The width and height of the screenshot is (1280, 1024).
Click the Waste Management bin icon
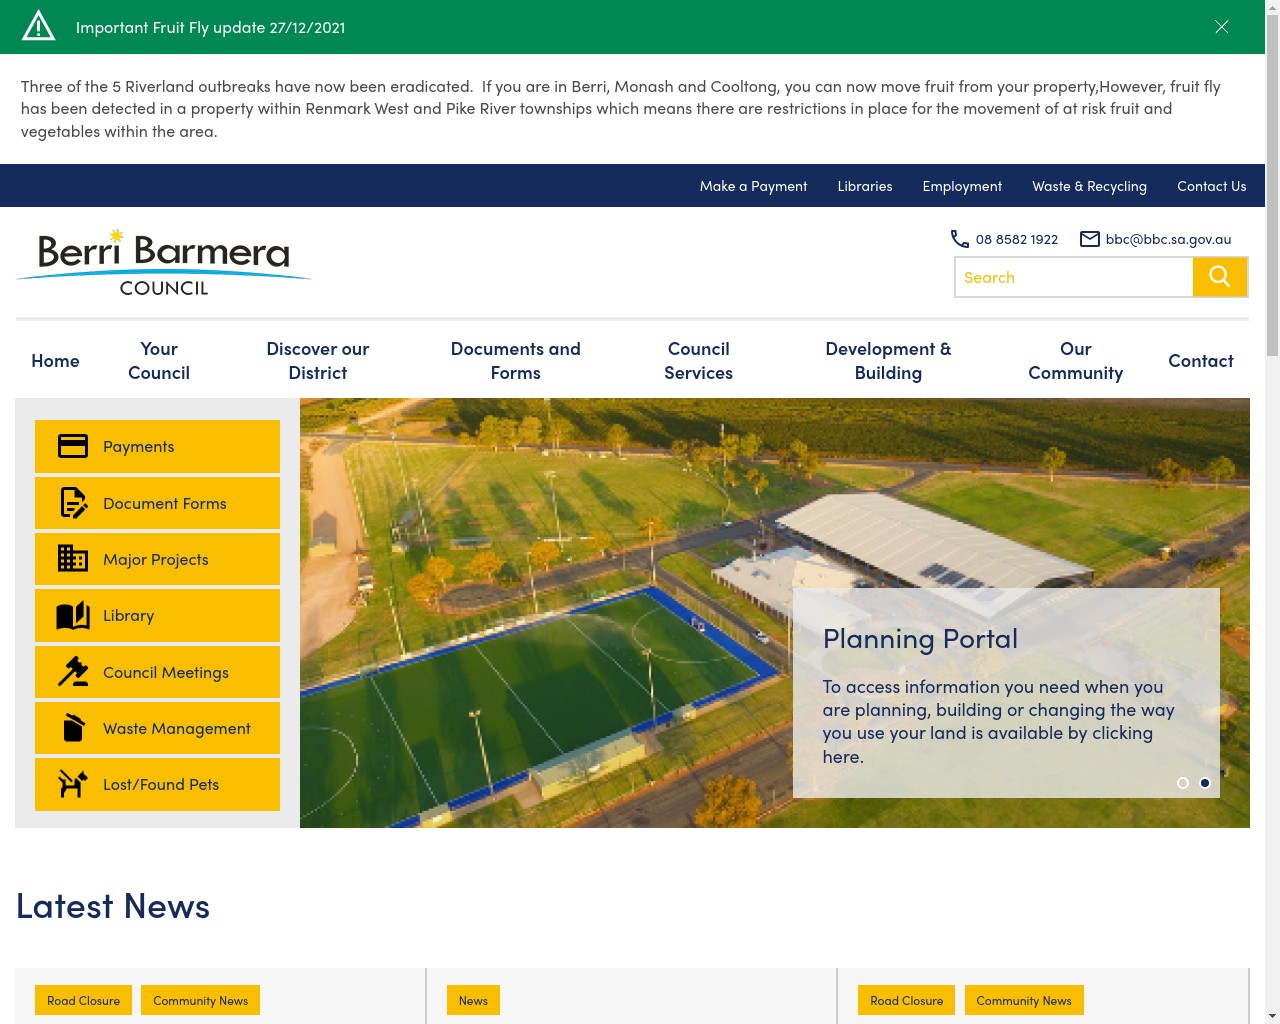click(x=73, y=728)
